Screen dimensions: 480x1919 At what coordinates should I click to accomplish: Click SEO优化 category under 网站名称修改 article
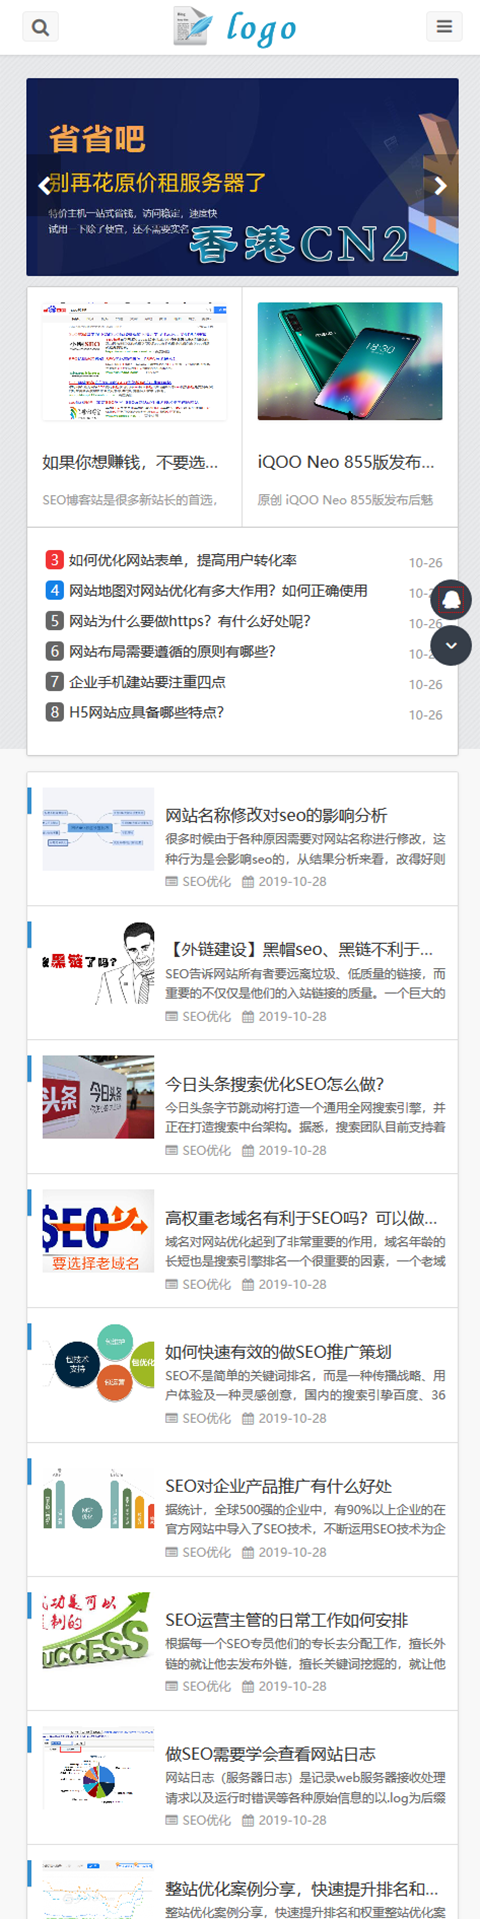pos(206,881)
